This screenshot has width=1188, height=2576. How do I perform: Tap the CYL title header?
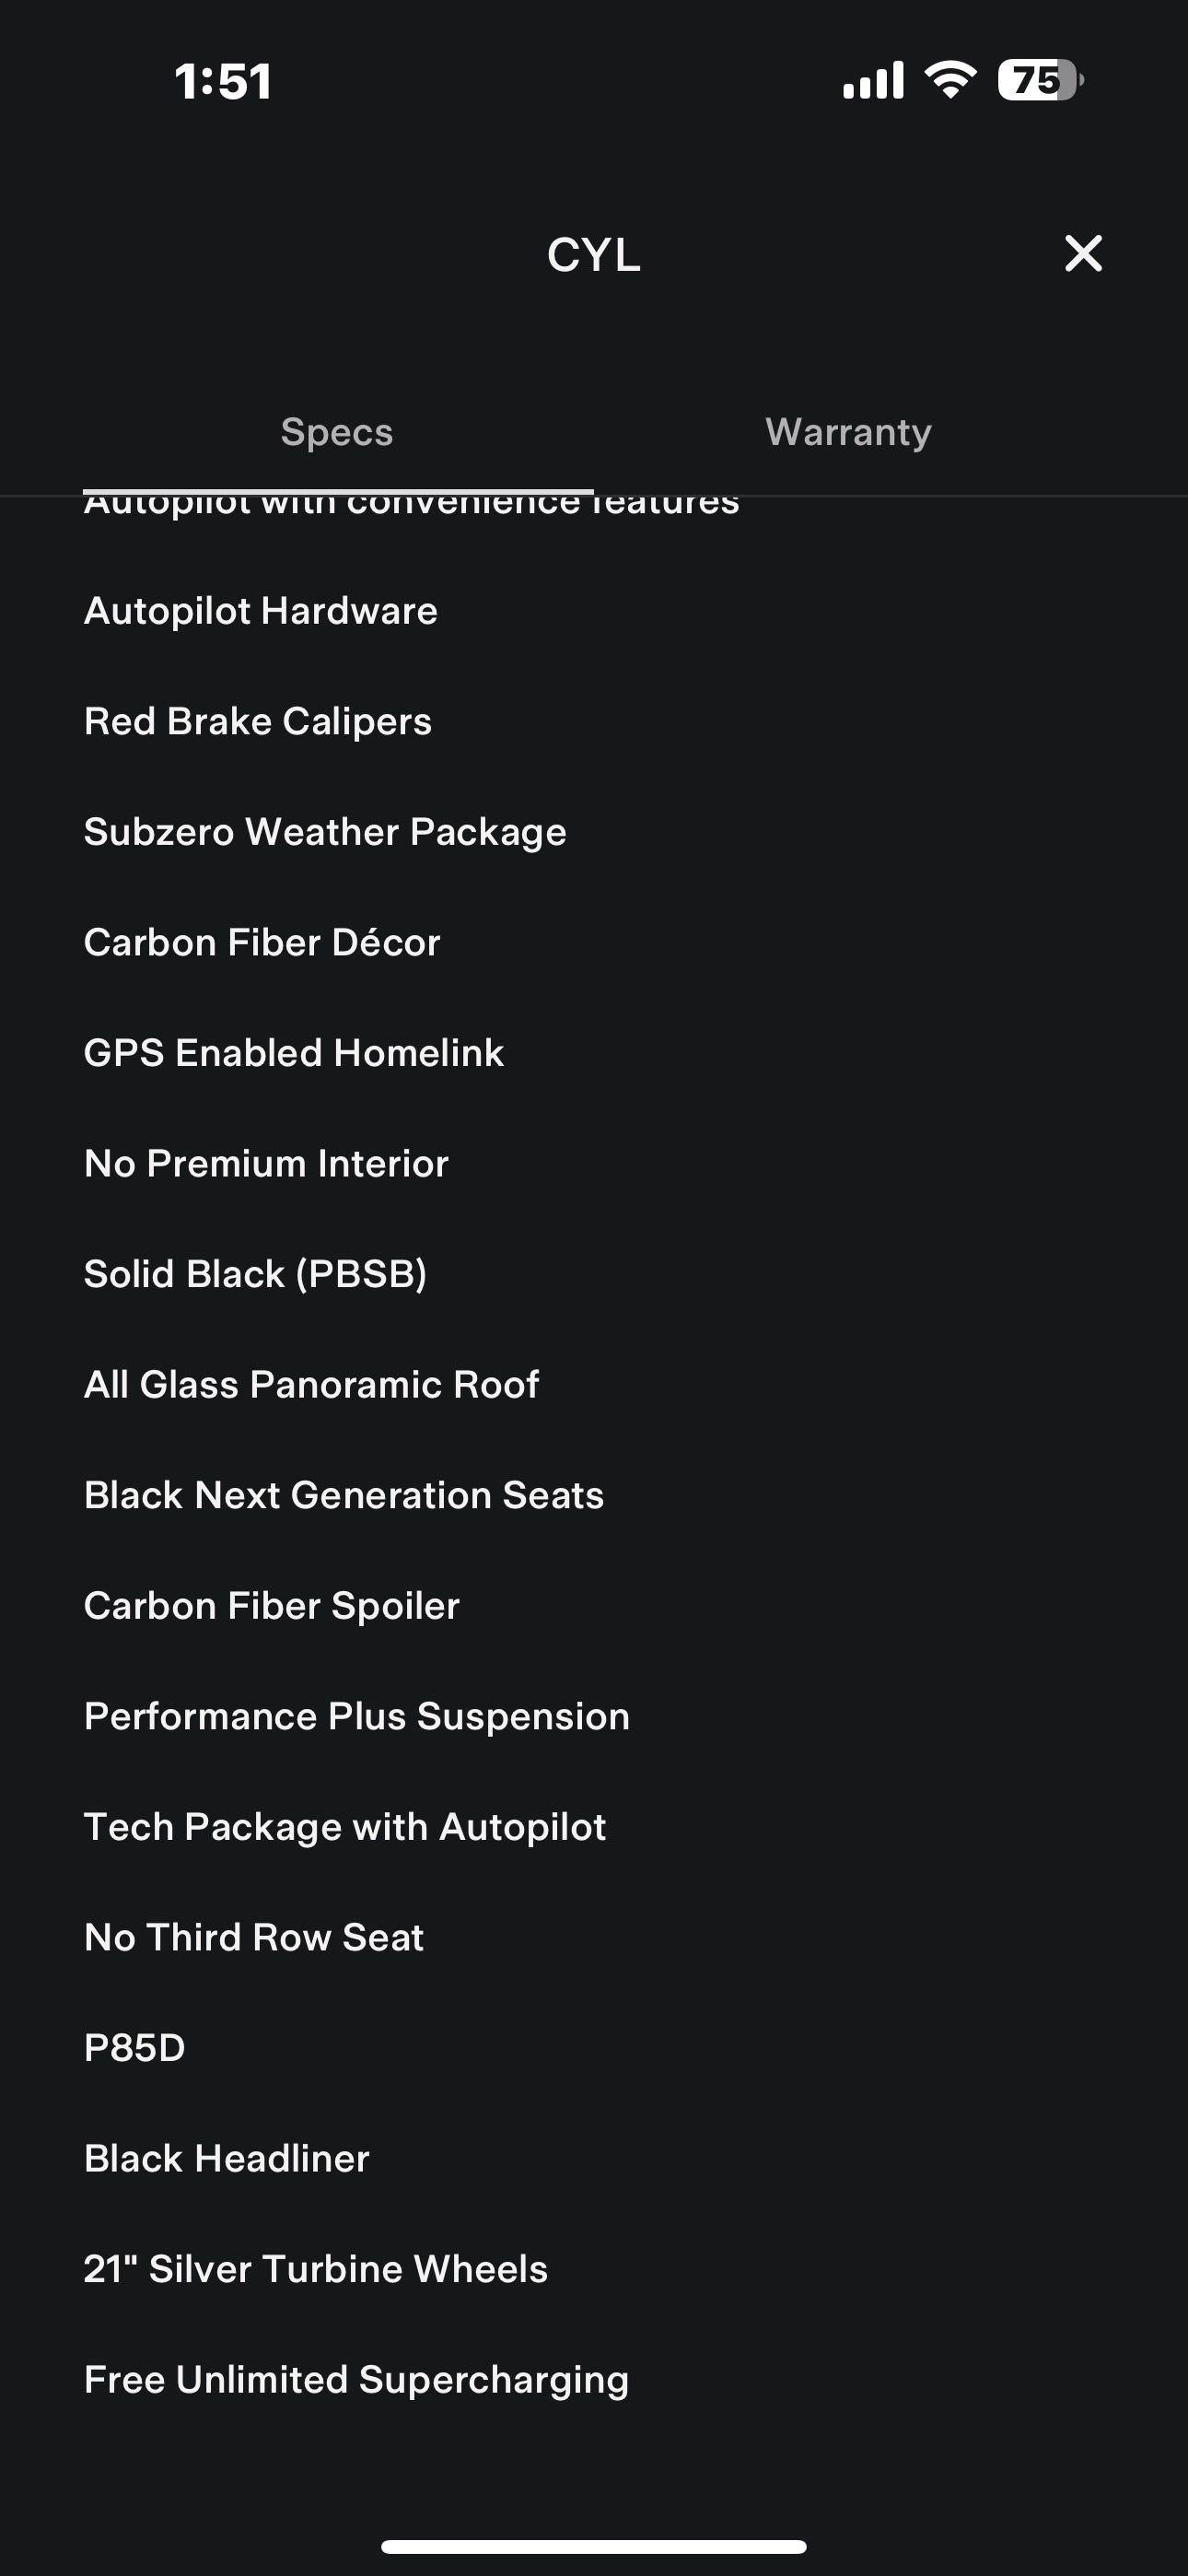(x=593, y=255)
